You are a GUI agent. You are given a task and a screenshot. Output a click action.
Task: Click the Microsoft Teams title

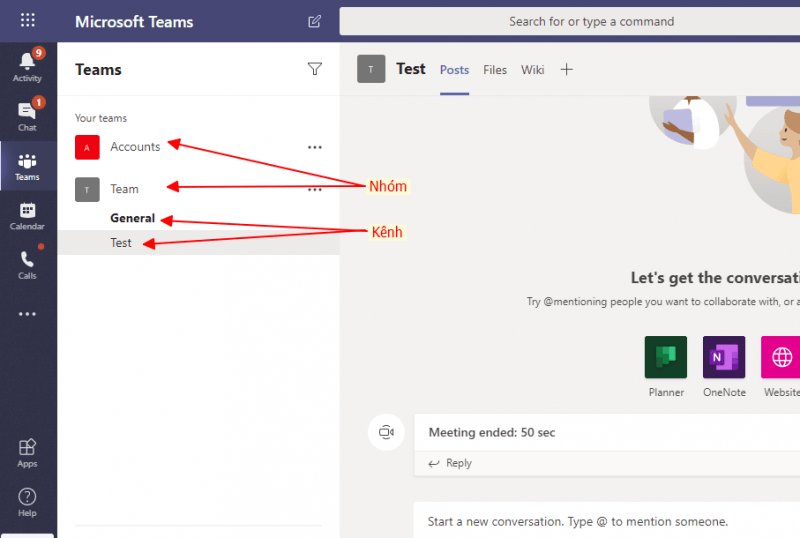[x=134, y=21]
